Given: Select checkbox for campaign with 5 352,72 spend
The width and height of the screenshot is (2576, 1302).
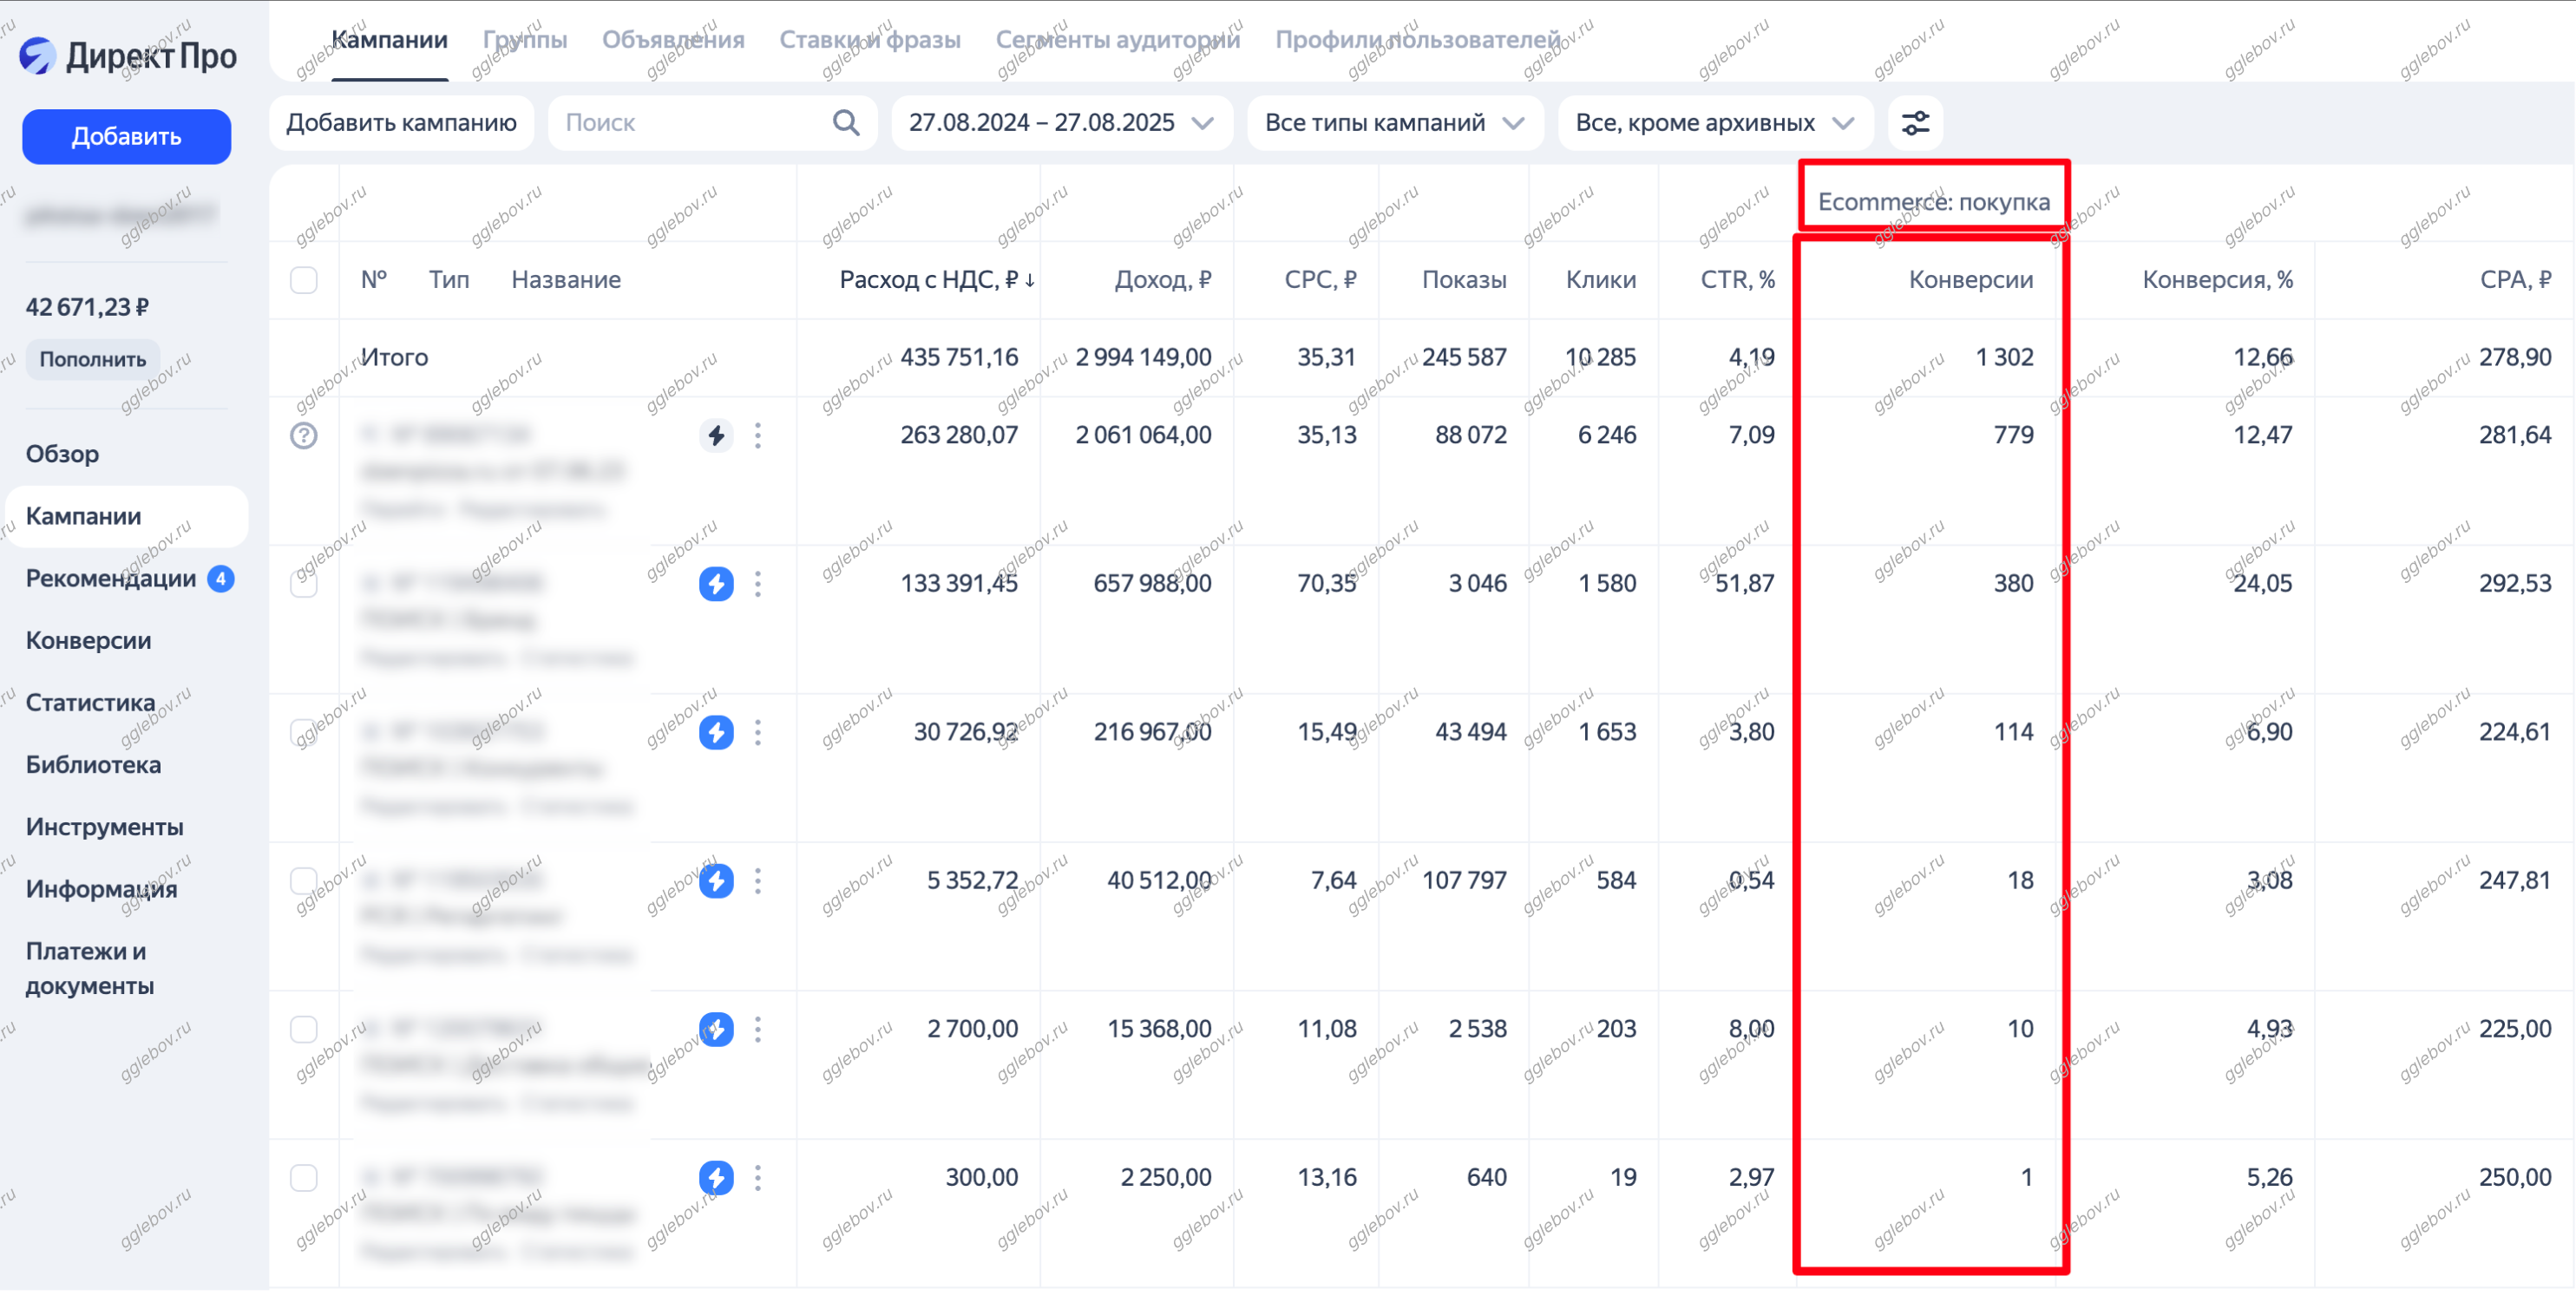Looking at the screenshot, I should [x=304, y=881].
